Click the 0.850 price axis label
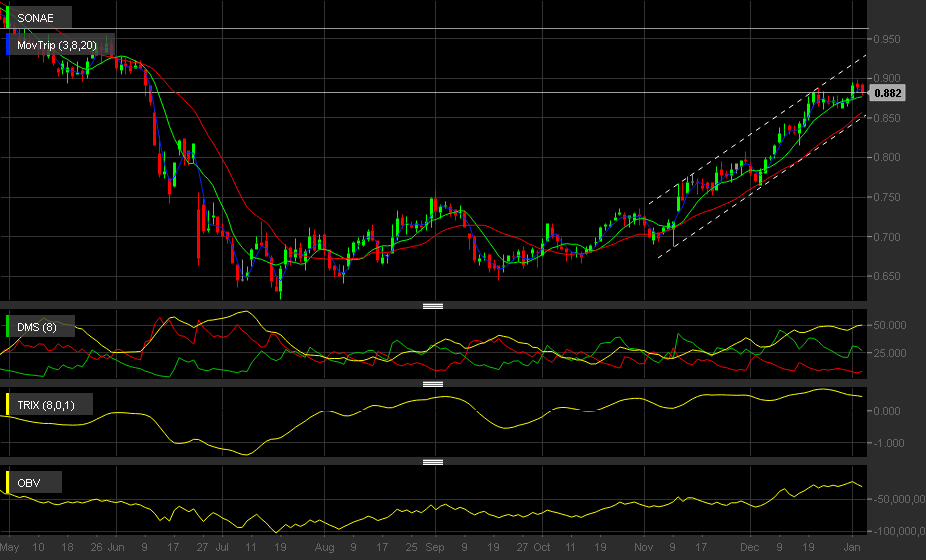 [887, 118]
